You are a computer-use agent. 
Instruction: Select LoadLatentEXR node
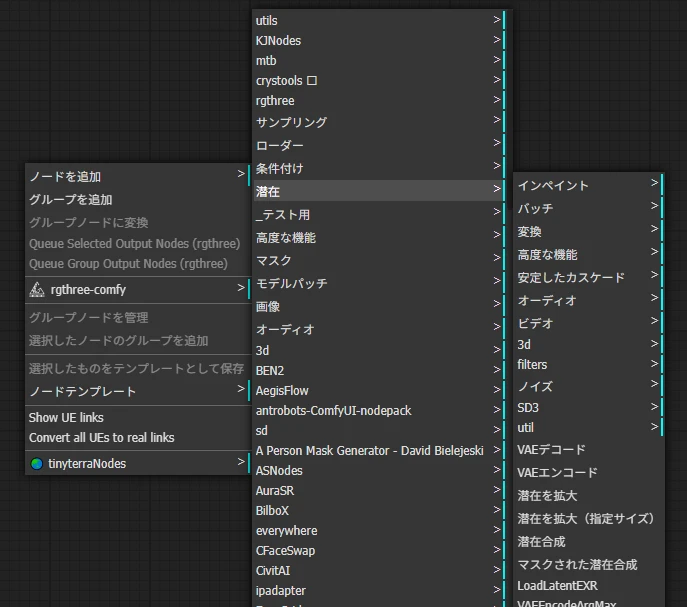click(557, 585)
